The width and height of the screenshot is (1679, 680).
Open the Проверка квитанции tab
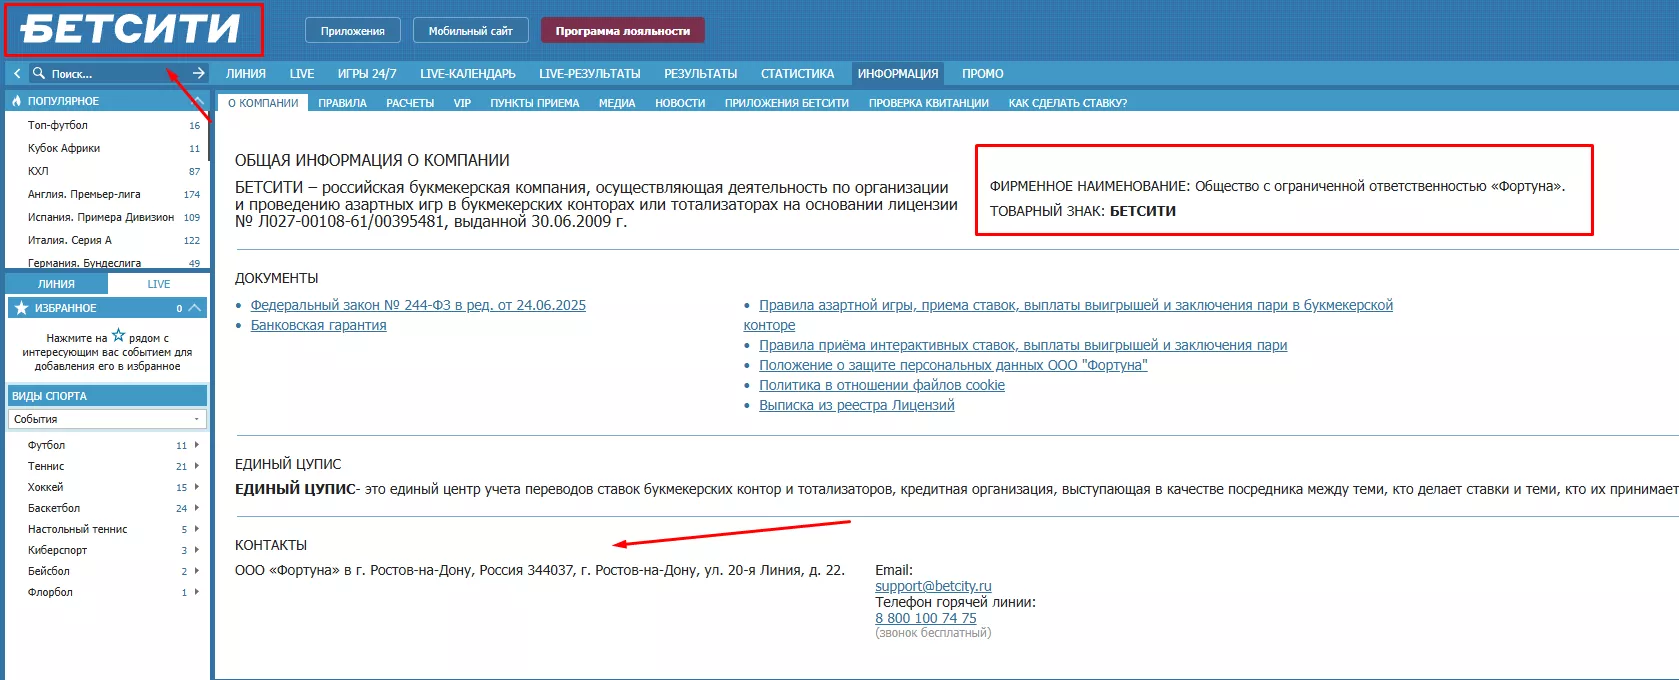(x=928, y=103)
